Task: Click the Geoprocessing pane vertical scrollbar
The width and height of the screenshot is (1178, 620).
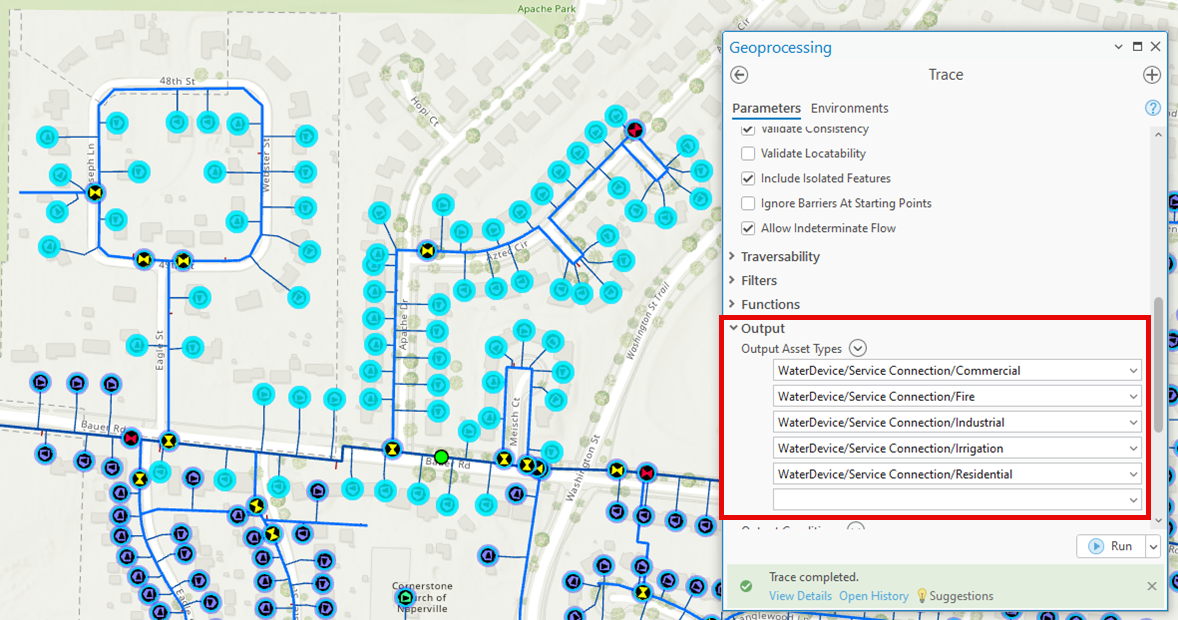Action: click(1158, 364)
